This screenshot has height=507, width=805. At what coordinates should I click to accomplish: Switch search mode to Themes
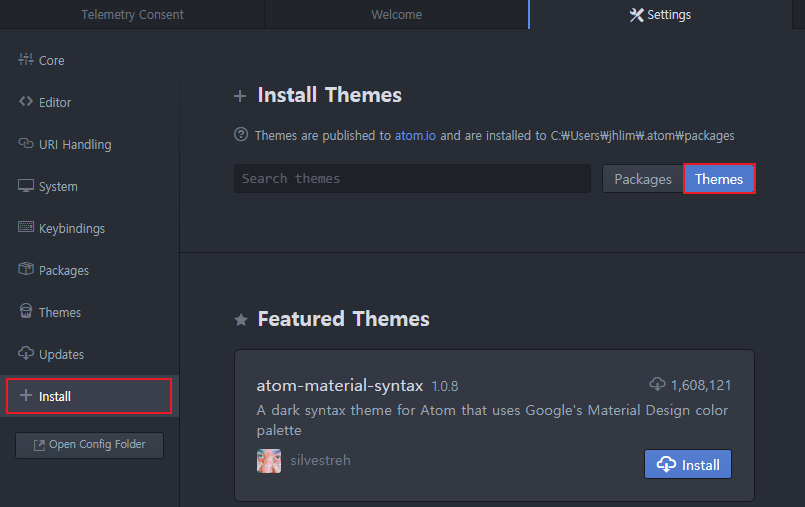click(x=719, y=179)
